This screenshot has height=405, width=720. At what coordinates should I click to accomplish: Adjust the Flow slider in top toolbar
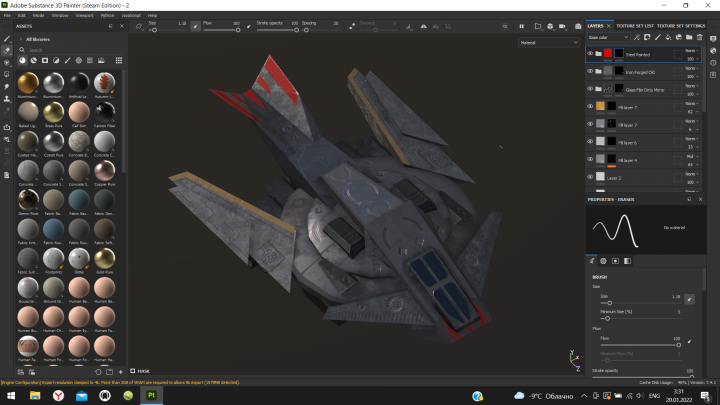click(222, 30)
